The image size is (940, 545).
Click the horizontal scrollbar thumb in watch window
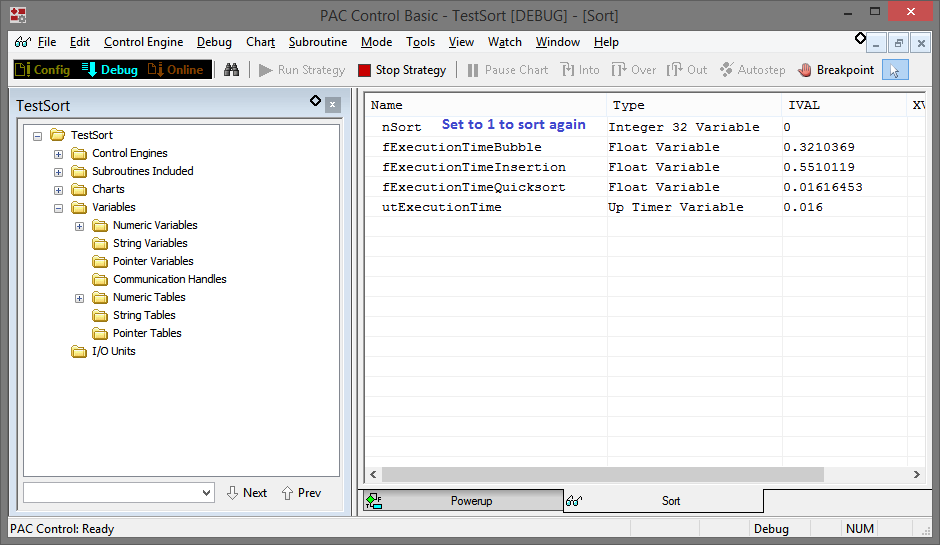[x=602, y=474]
